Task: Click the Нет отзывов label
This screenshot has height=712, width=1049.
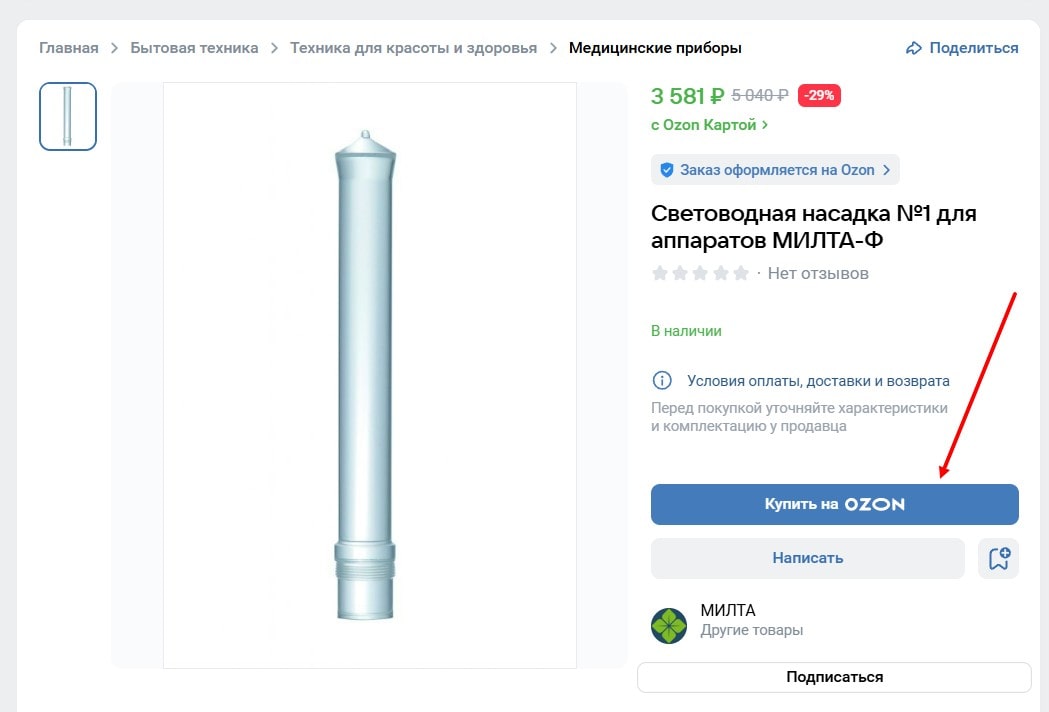Action: [818, 272]
